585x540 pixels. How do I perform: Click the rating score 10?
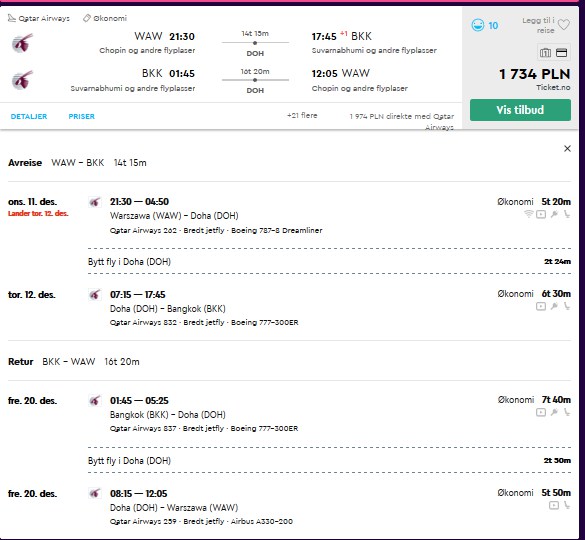(493, 25)
